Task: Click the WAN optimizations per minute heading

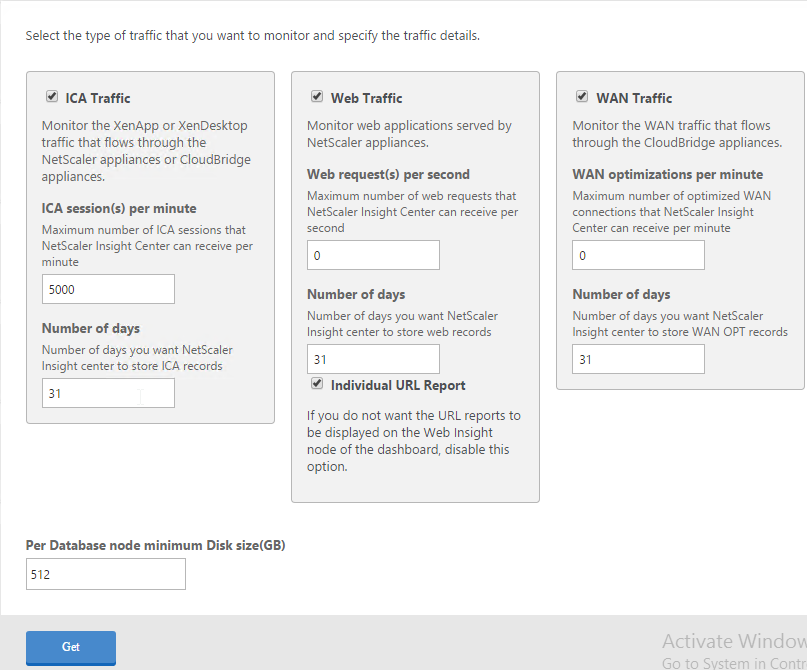Action: 668,174
